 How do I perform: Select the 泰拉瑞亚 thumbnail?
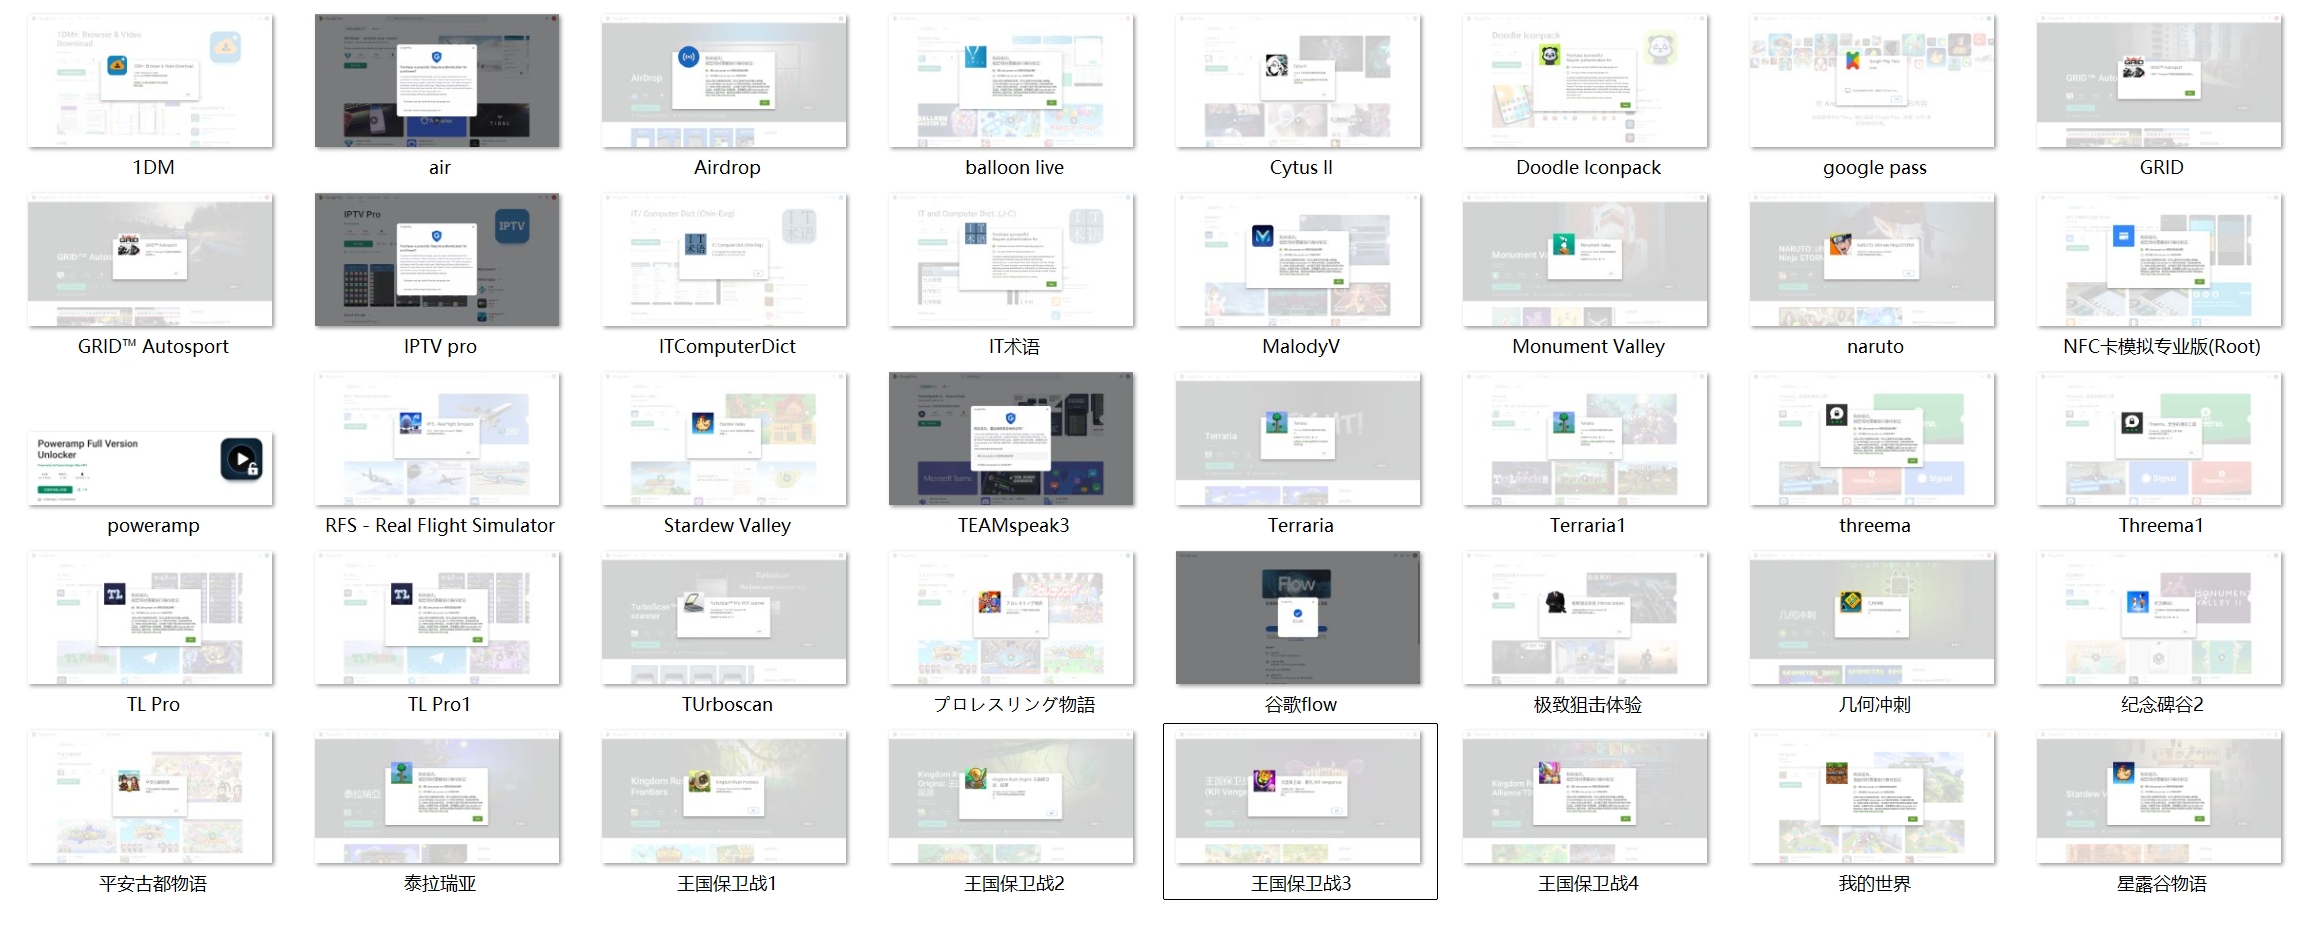coord(437,797)
